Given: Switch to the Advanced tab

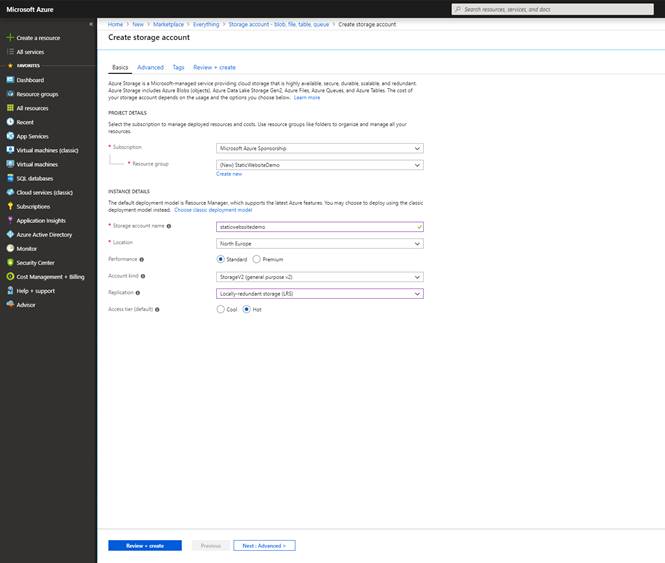Looking at the screenshot, I should click(150, 67).
